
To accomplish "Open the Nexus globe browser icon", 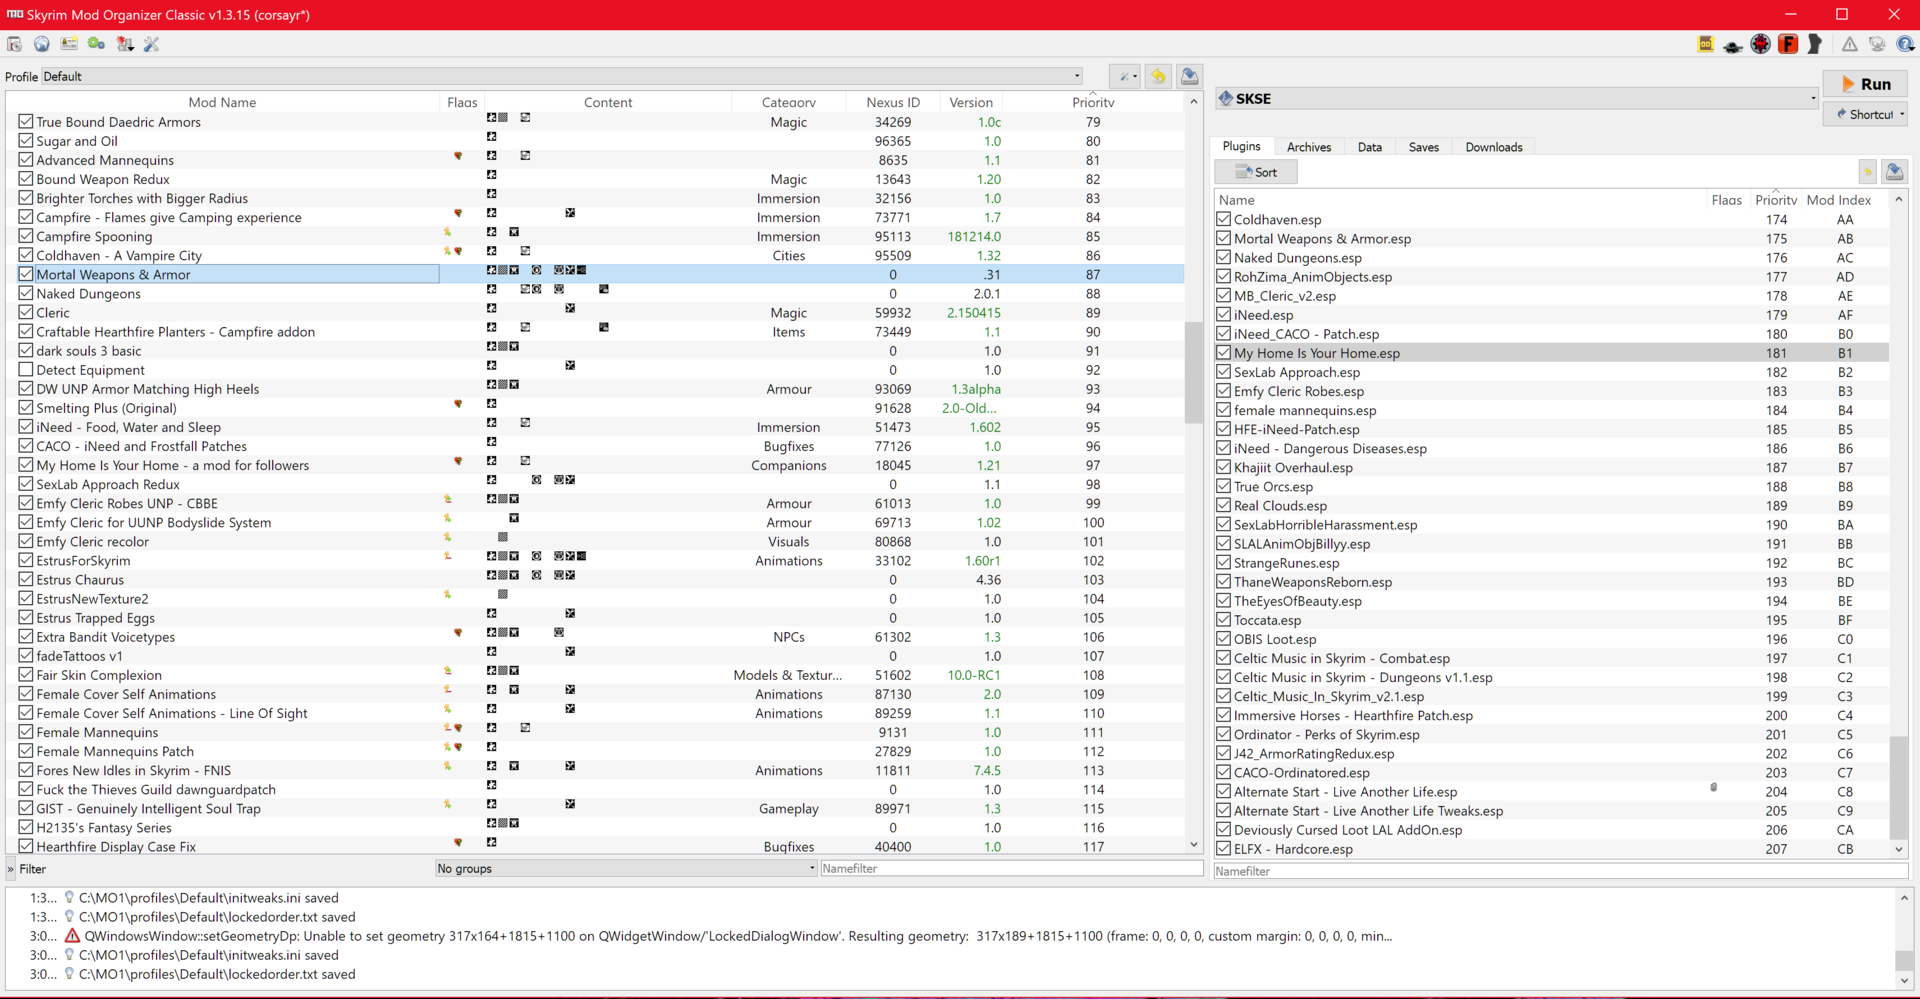I will (42, 44).
